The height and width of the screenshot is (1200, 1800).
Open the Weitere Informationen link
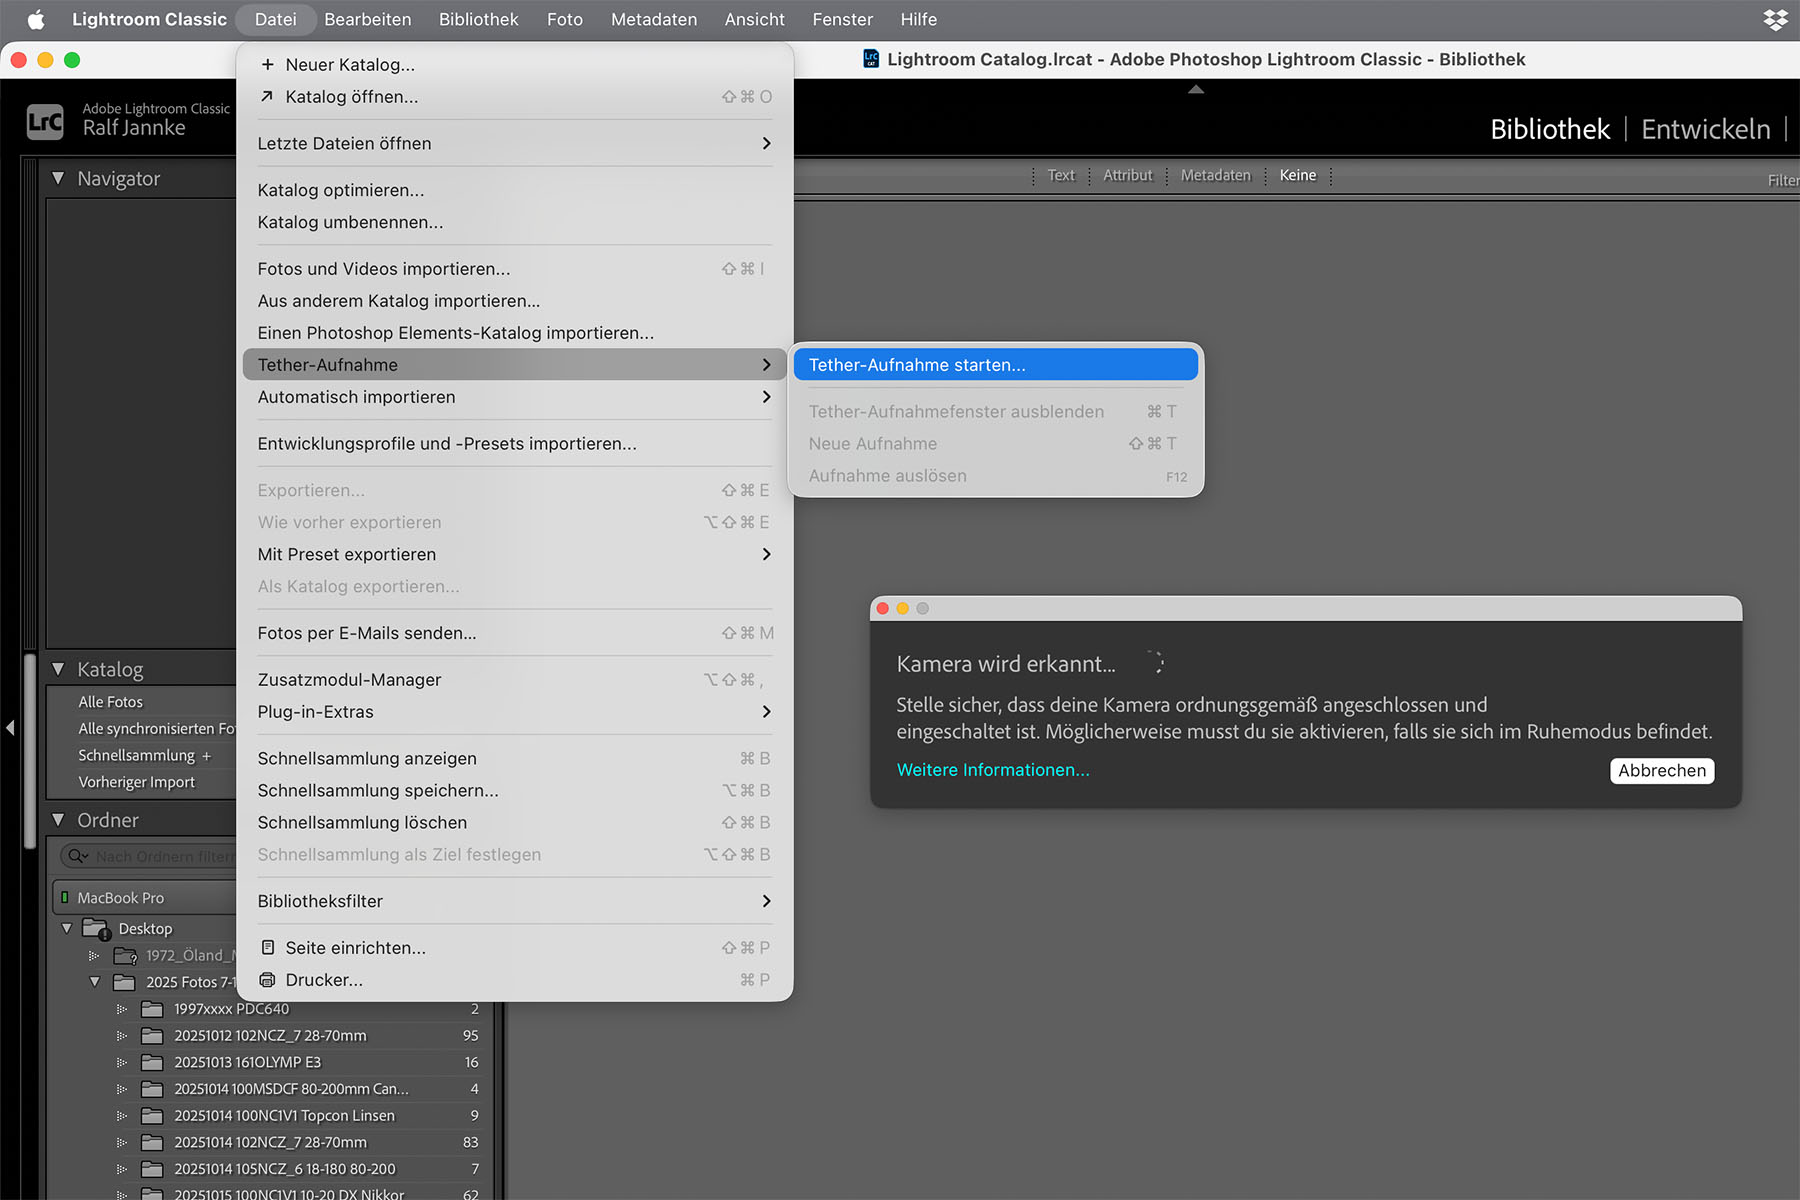coord(993,770)
